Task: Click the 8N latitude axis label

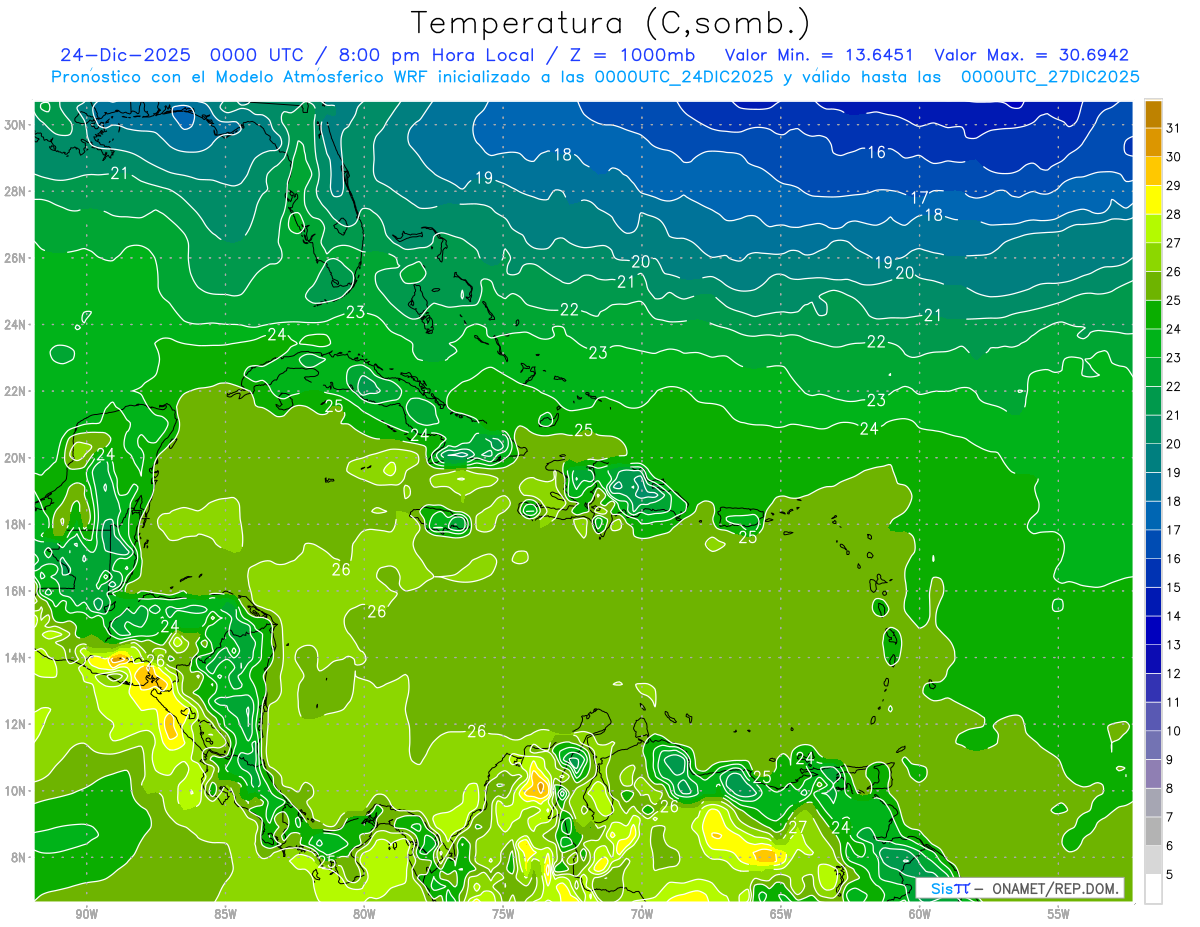Action: point(20,857)
